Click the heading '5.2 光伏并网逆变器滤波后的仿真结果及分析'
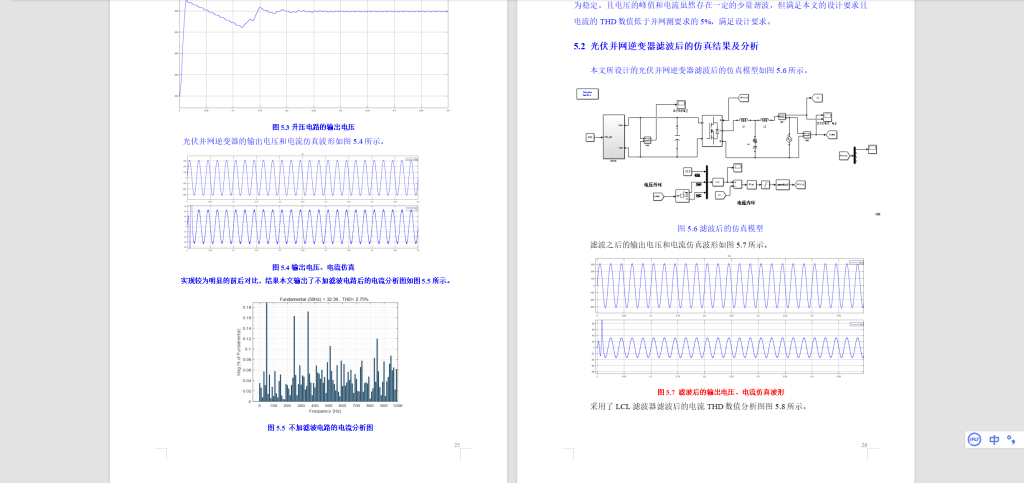The height and width of the screenshot is (483, 1024). coord(666,46)
